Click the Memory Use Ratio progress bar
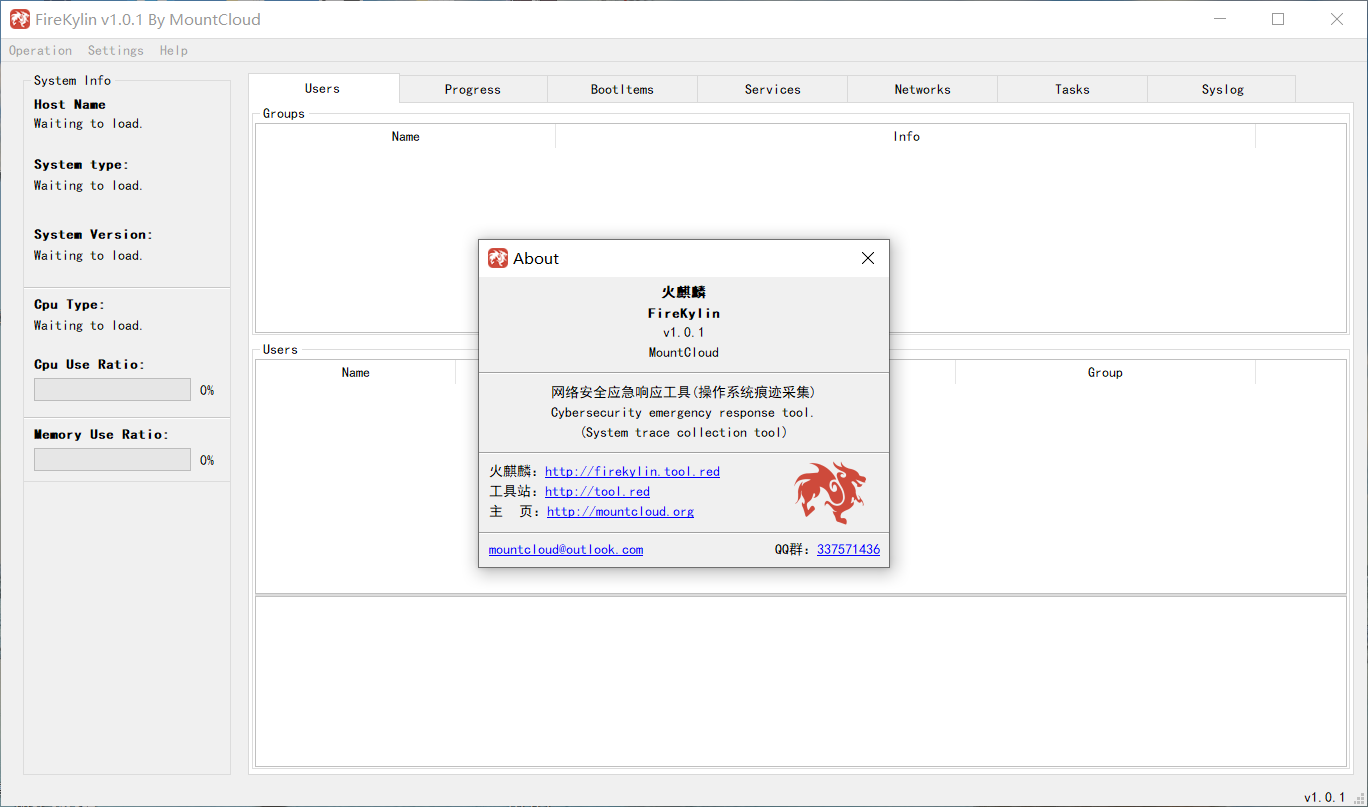The width and height of the screenshot is (1368, 807). click(x=112, y=460)
